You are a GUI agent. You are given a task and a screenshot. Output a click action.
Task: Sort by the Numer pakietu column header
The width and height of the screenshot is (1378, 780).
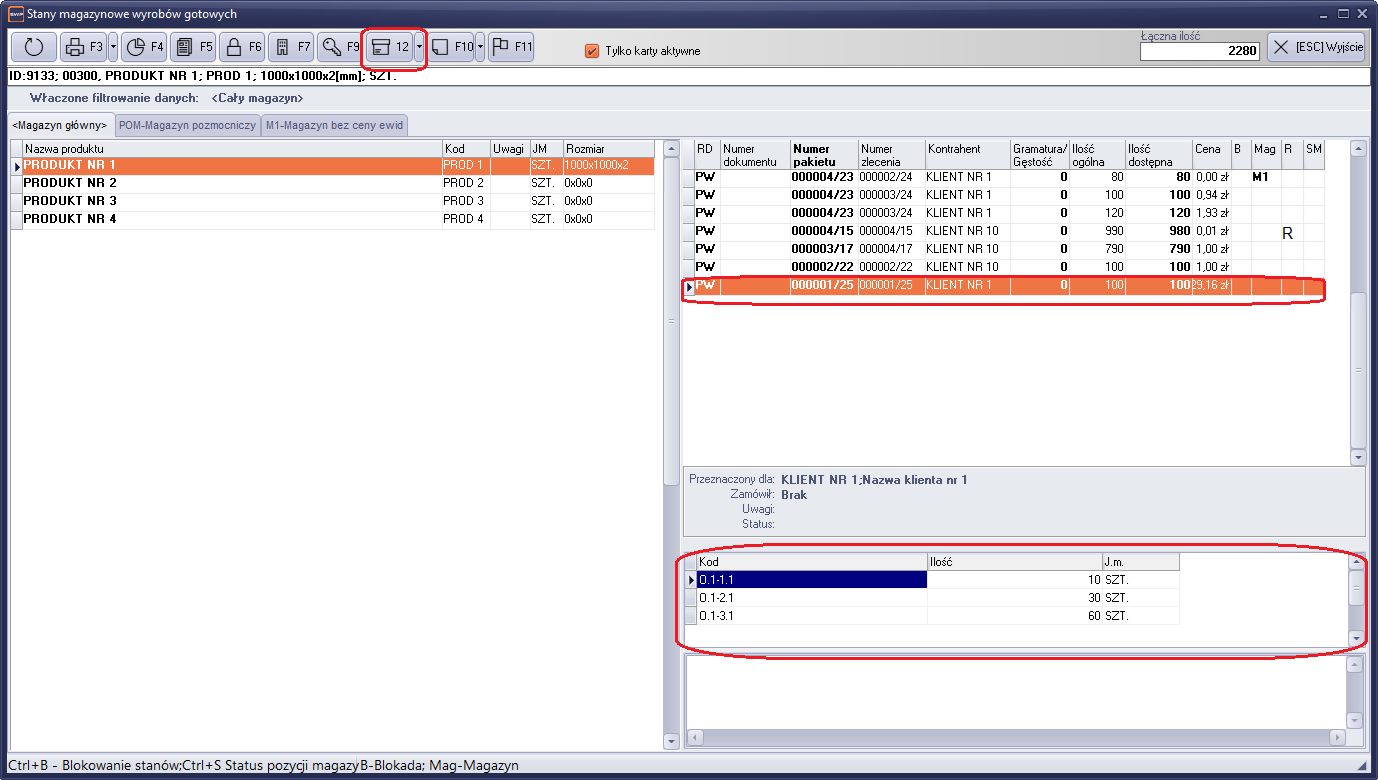pyautogui.click(x=823, y=155)
